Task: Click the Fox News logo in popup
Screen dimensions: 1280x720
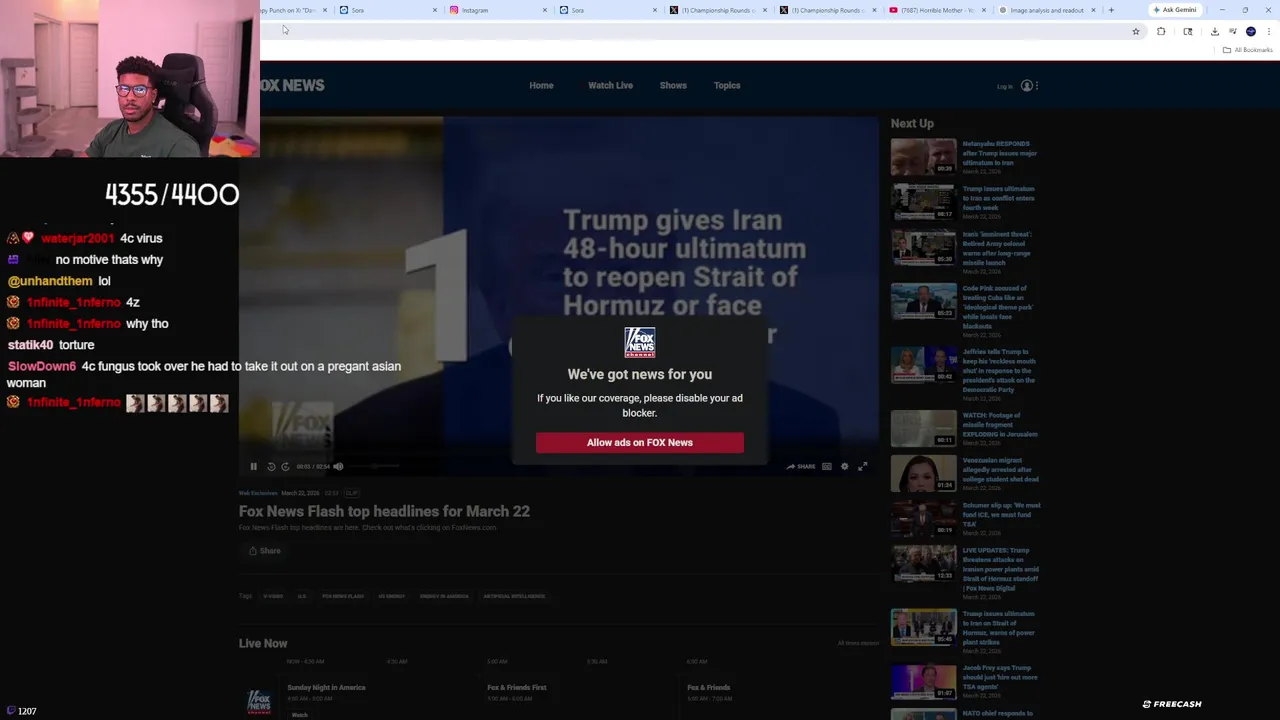Action: [640, 342]
